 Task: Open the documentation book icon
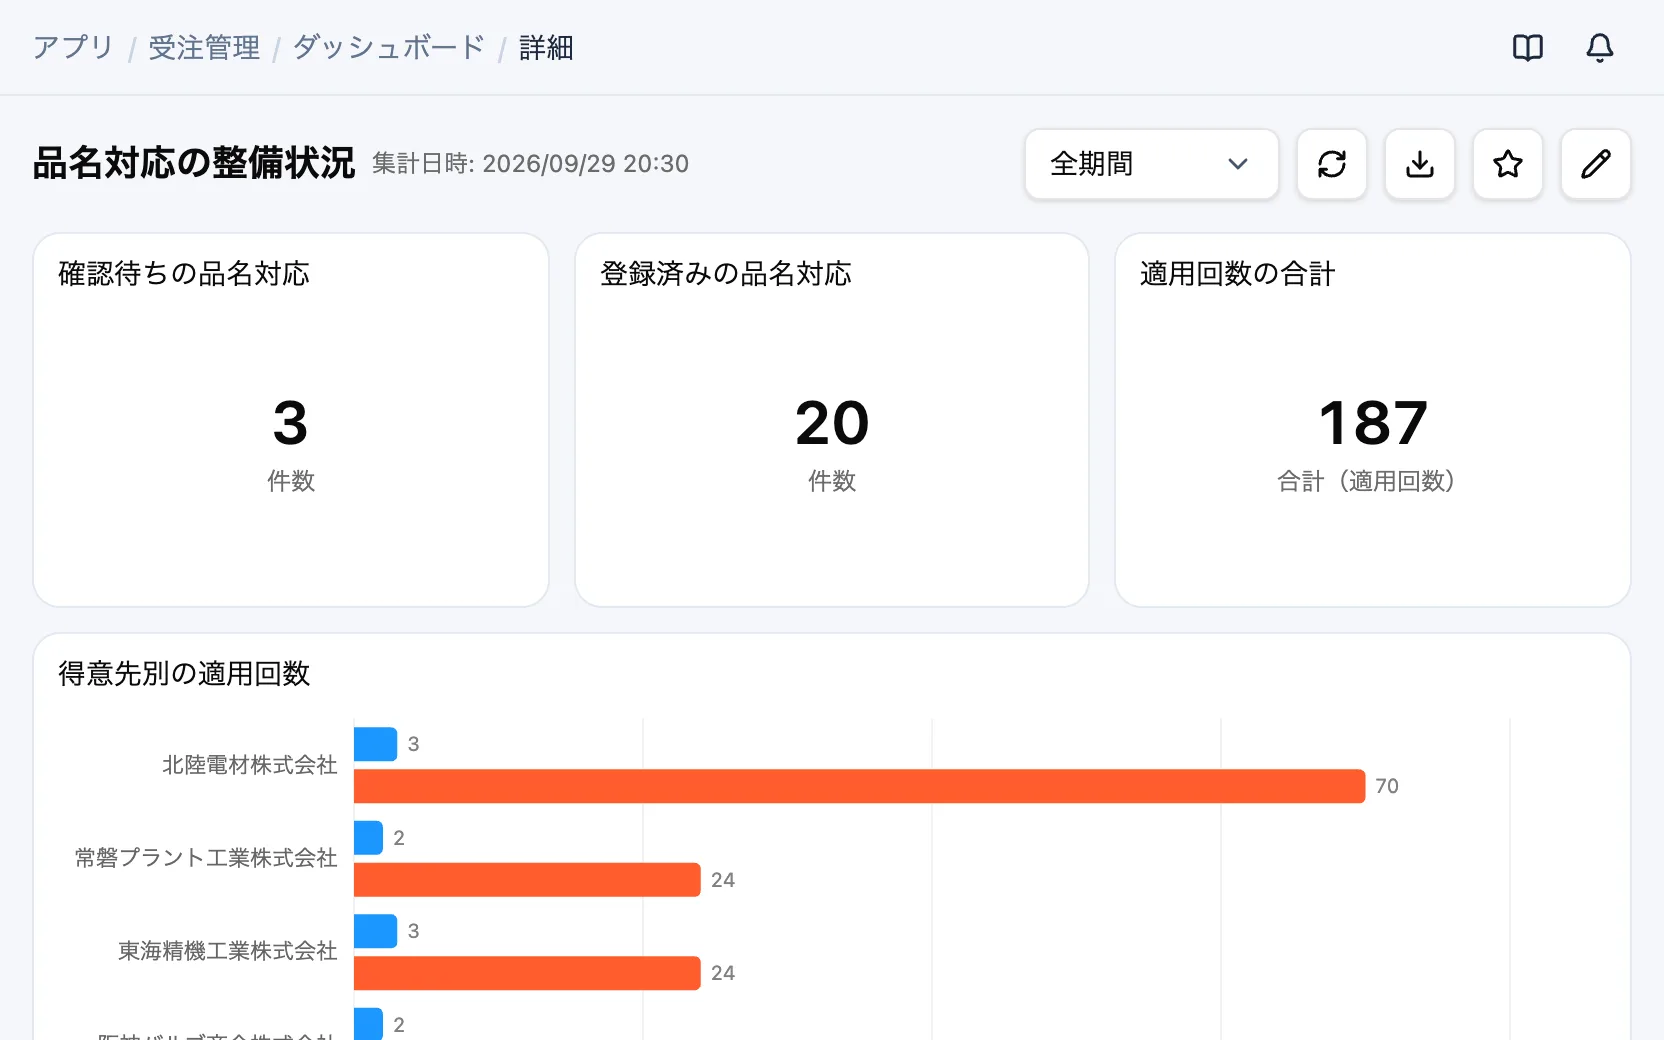tap(1527, 47)
